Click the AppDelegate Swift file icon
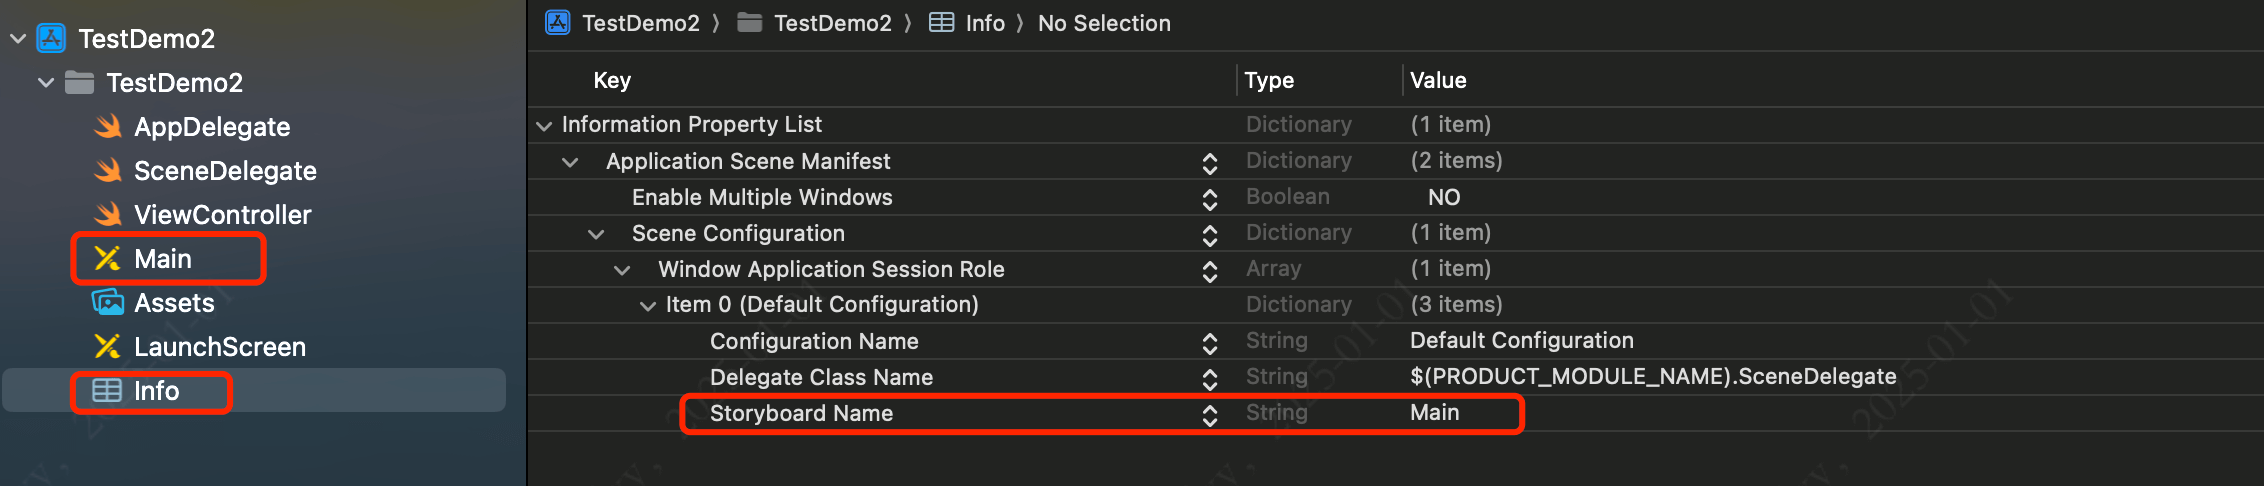 tap(108, 127)
